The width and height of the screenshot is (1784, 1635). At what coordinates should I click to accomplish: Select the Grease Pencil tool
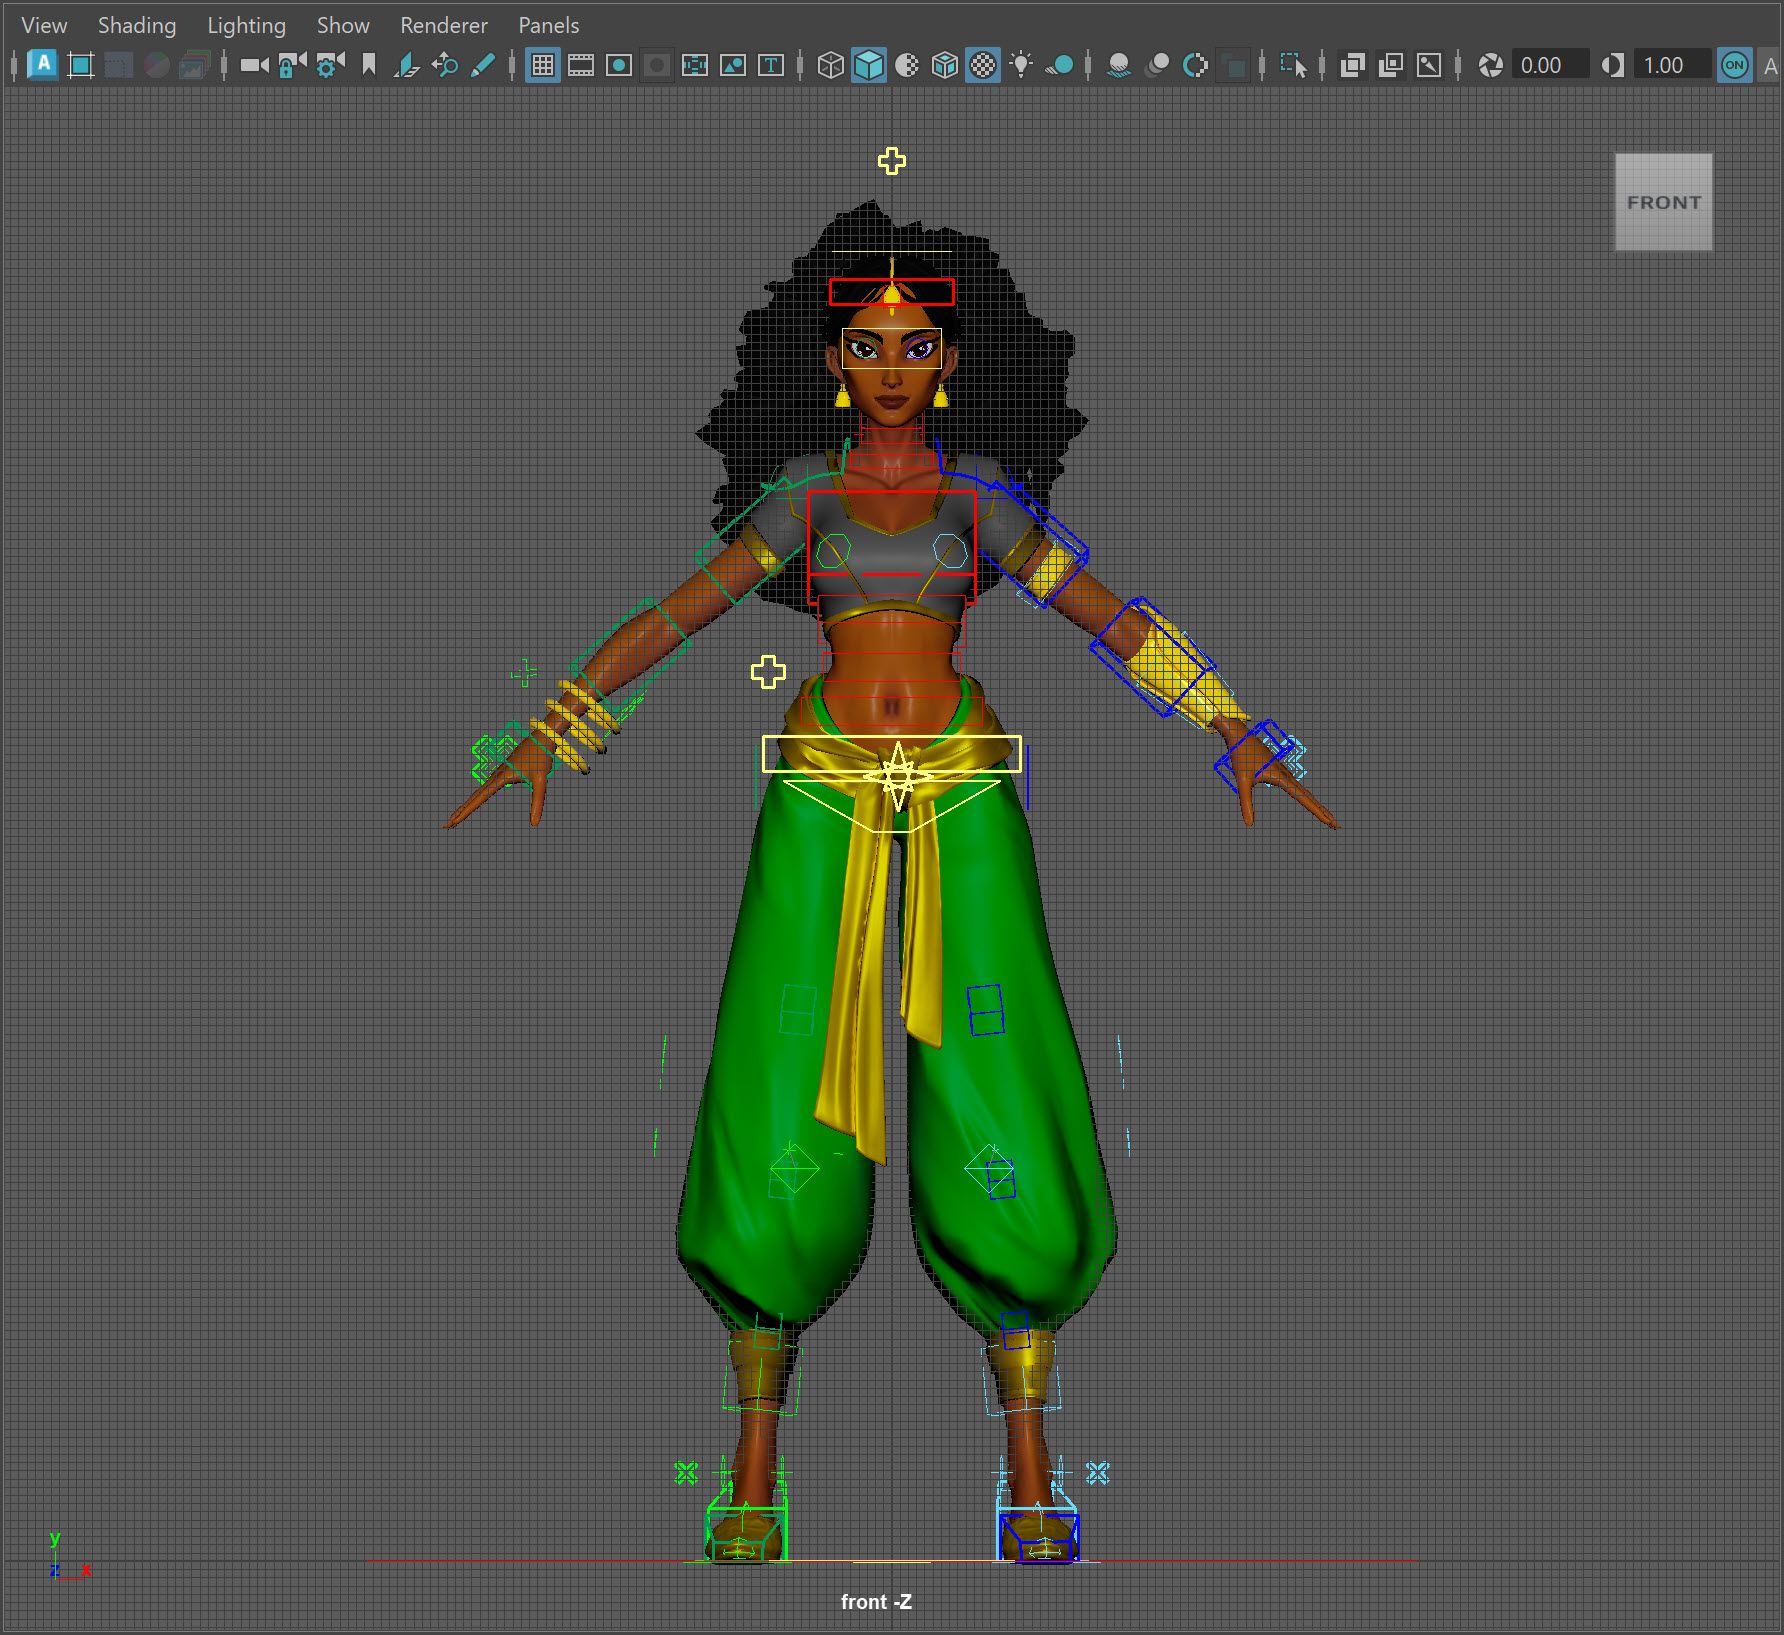point(482,65)
